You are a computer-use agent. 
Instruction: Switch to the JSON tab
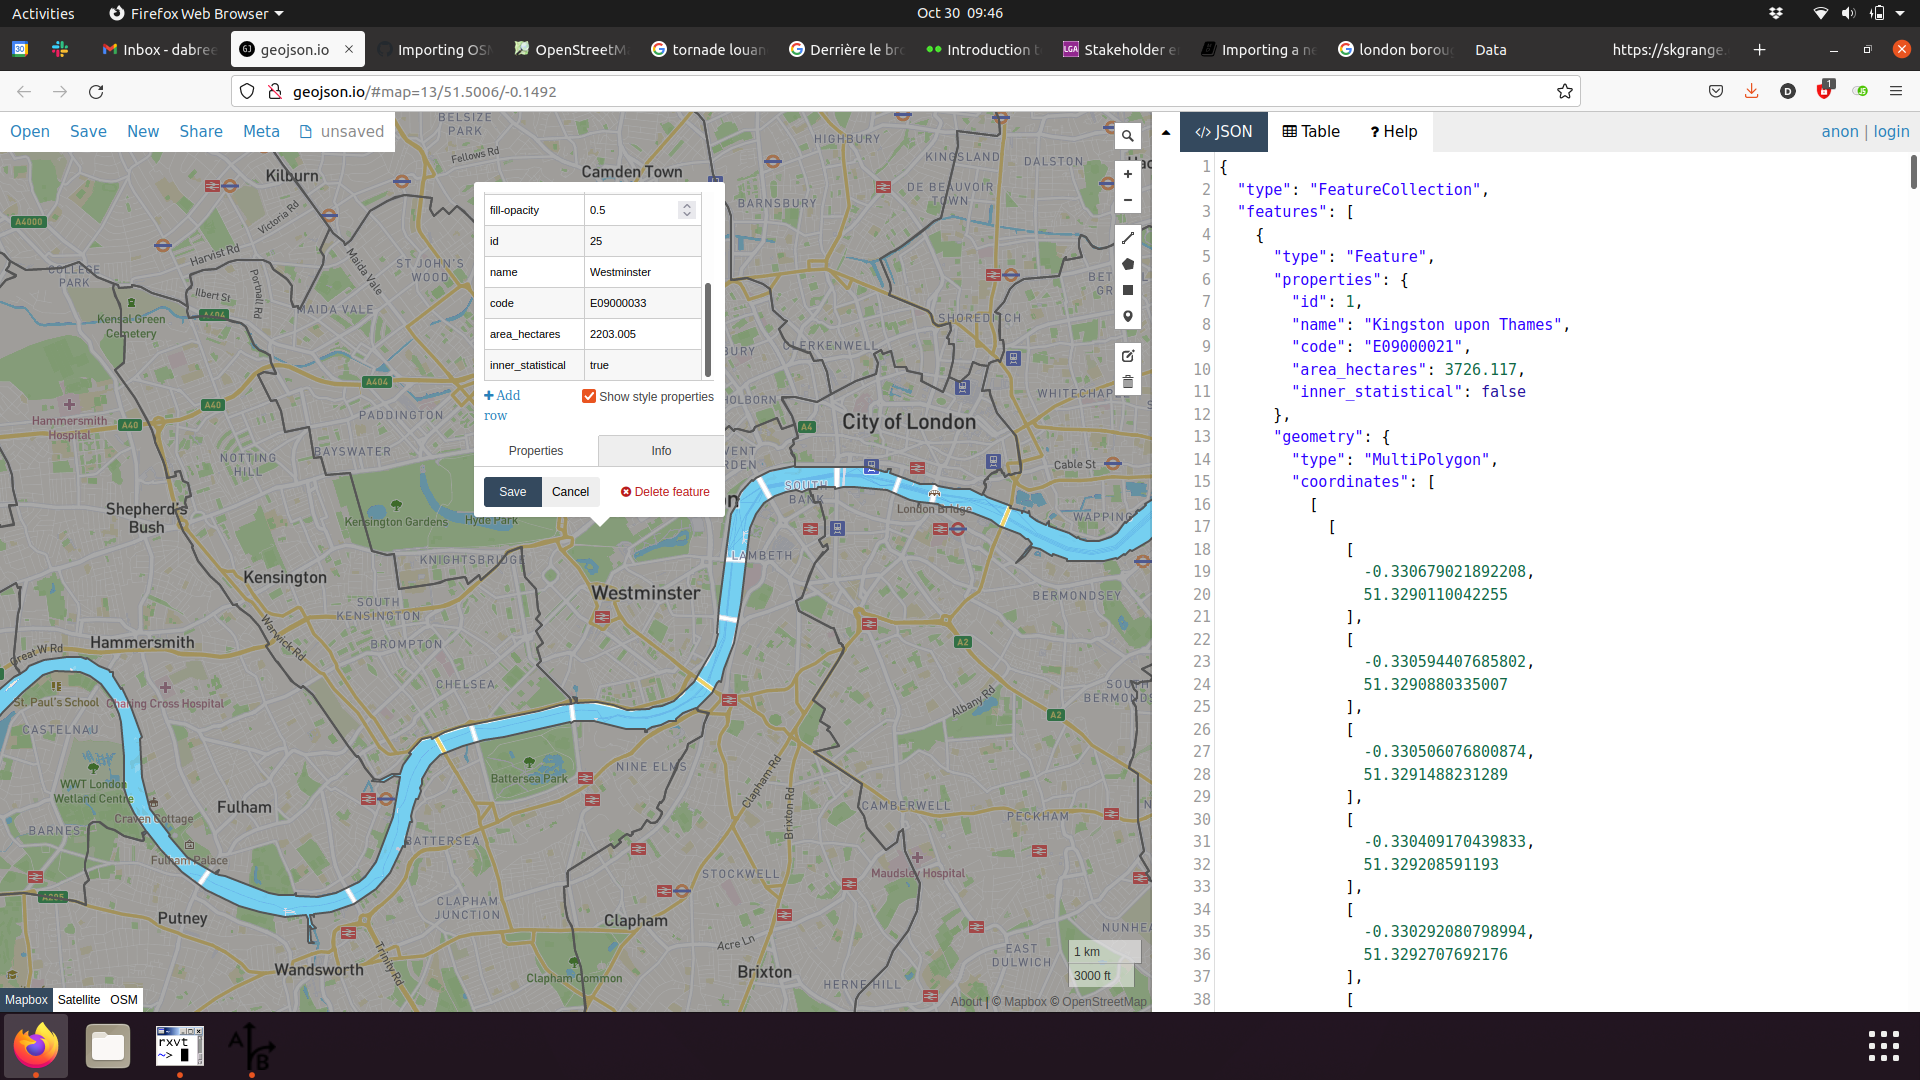point(1224,132)
